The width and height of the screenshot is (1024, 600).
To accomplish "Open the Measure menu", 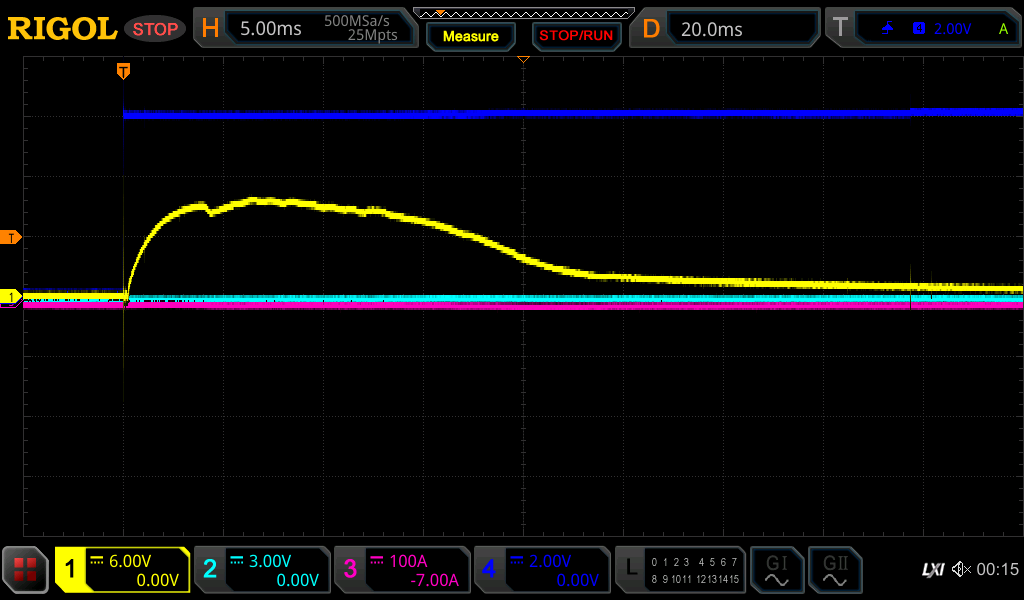I will click(x=470, y=36).
